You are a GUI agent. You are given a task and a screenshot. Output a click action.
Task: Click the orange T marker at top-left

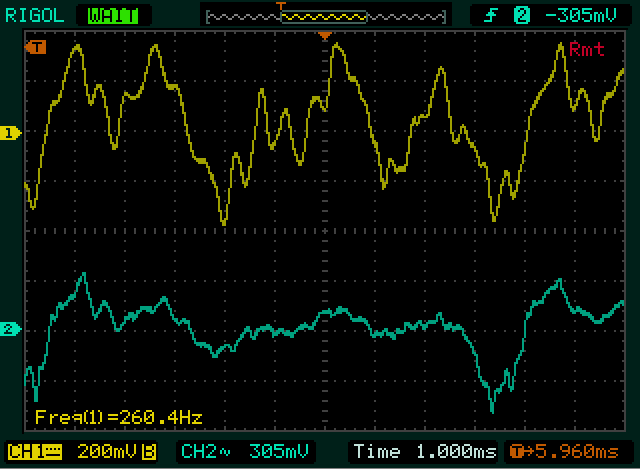coord(38,47)
